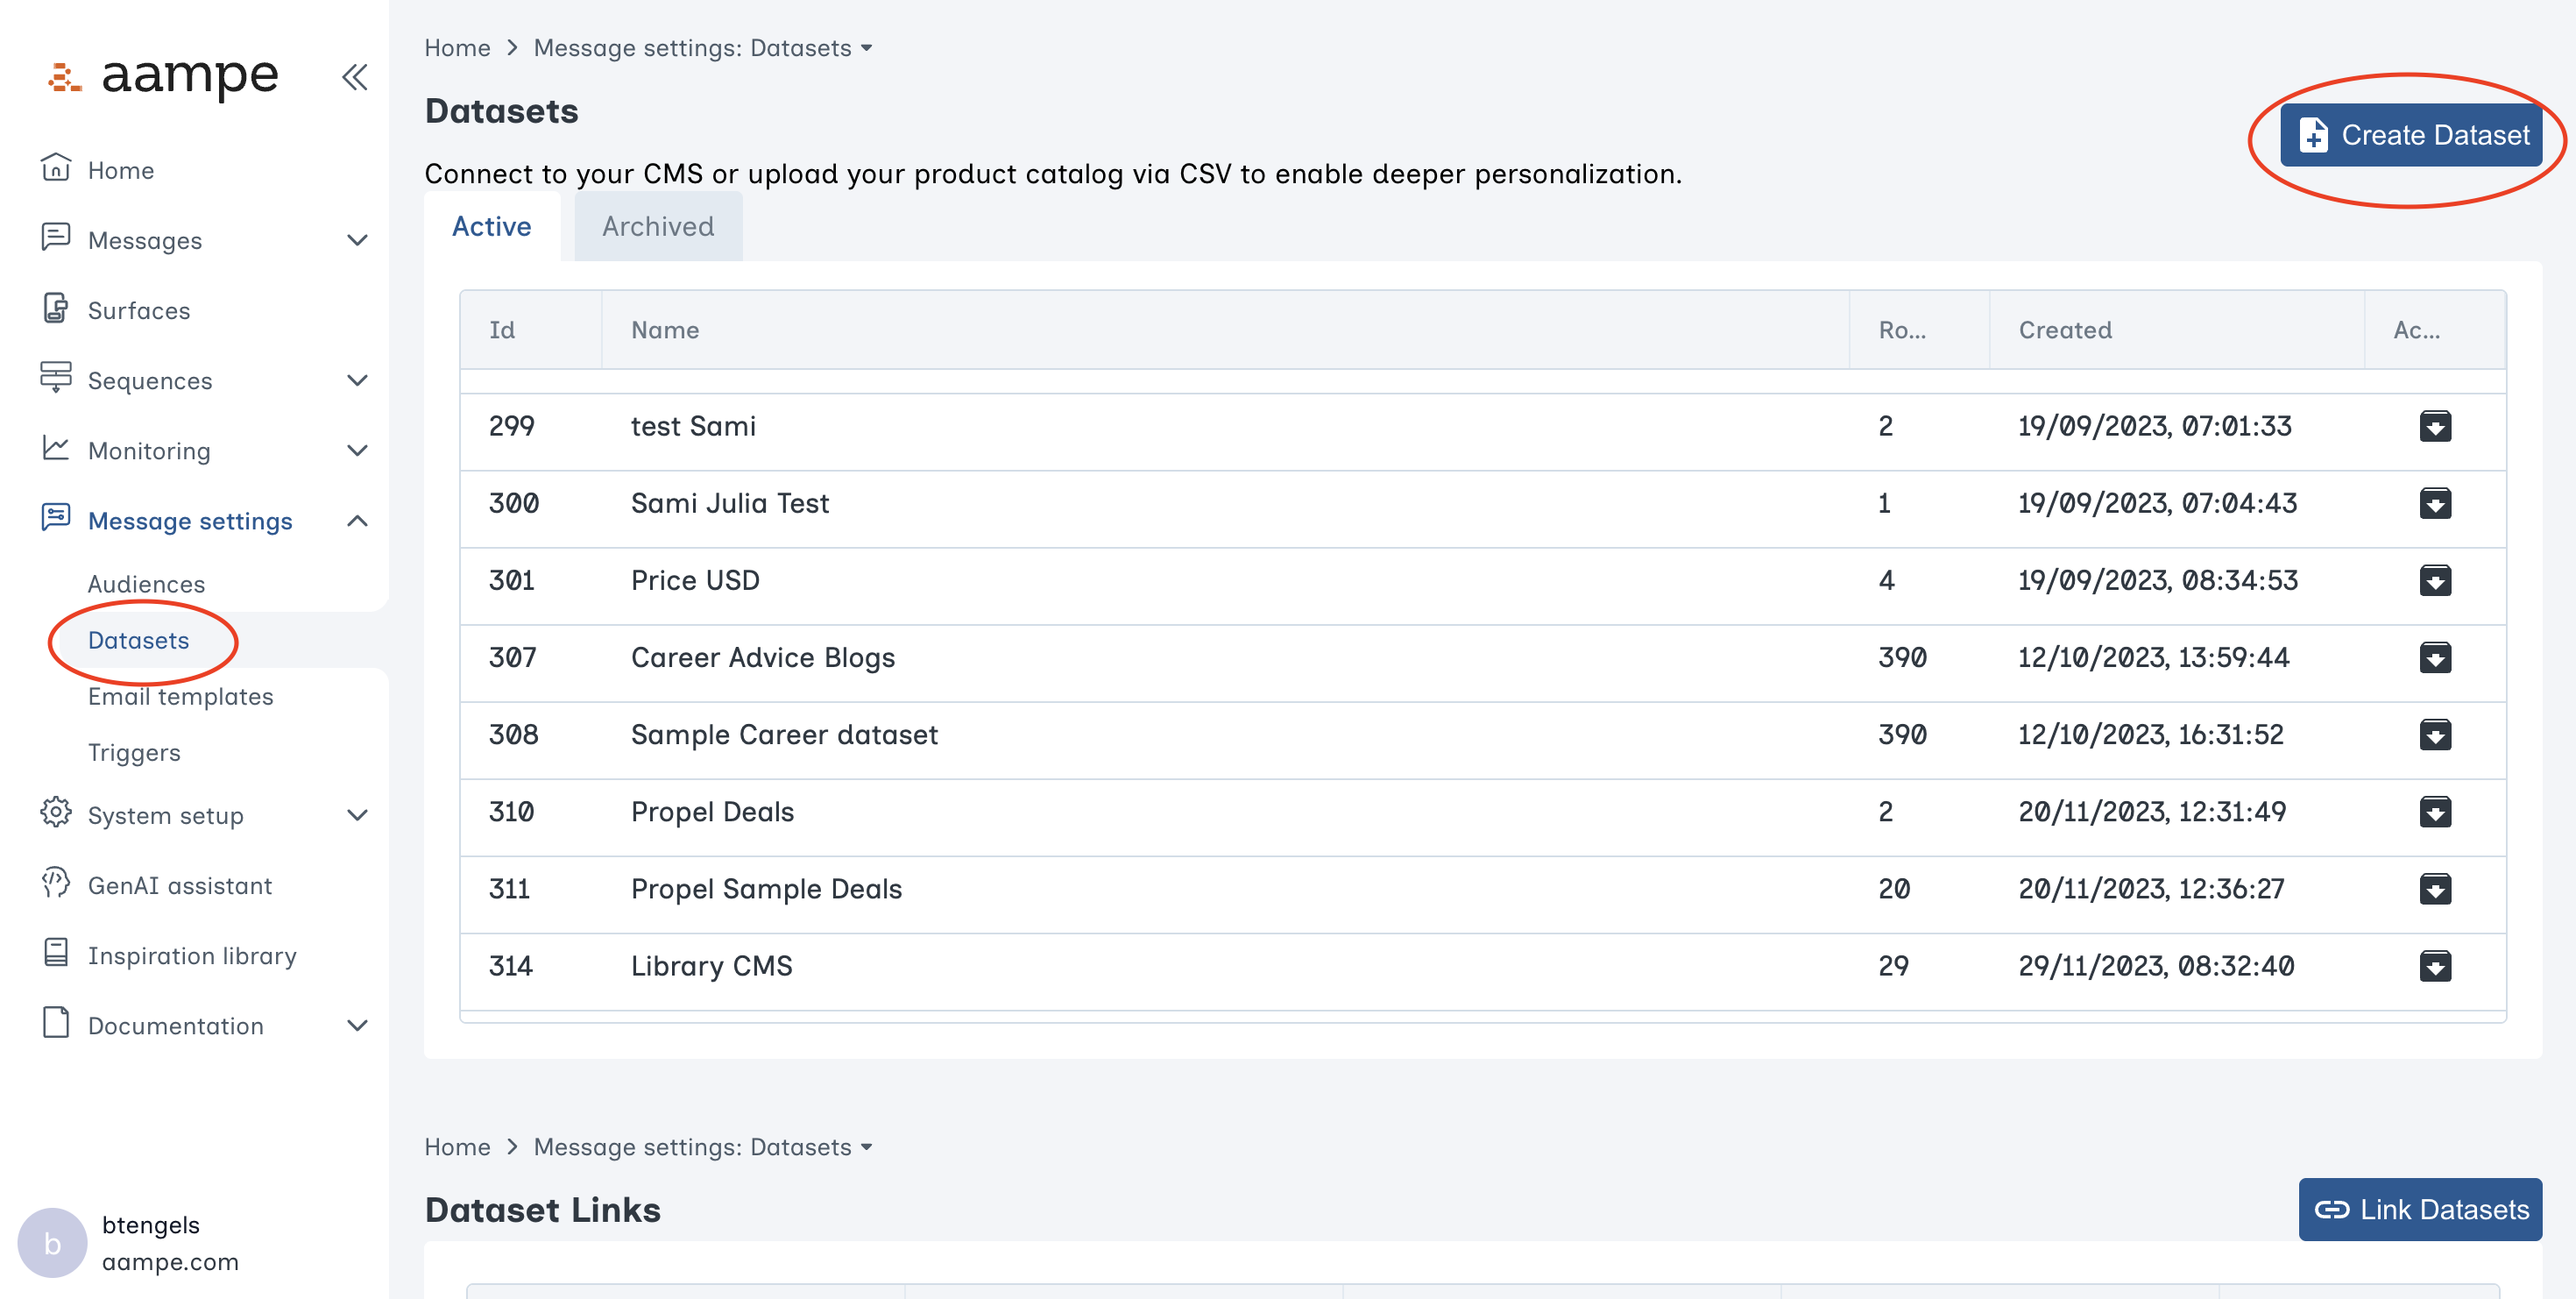Expand the System setup chevron
Viewport: 2576px width, 1299px height.
(x=357, y=815)
